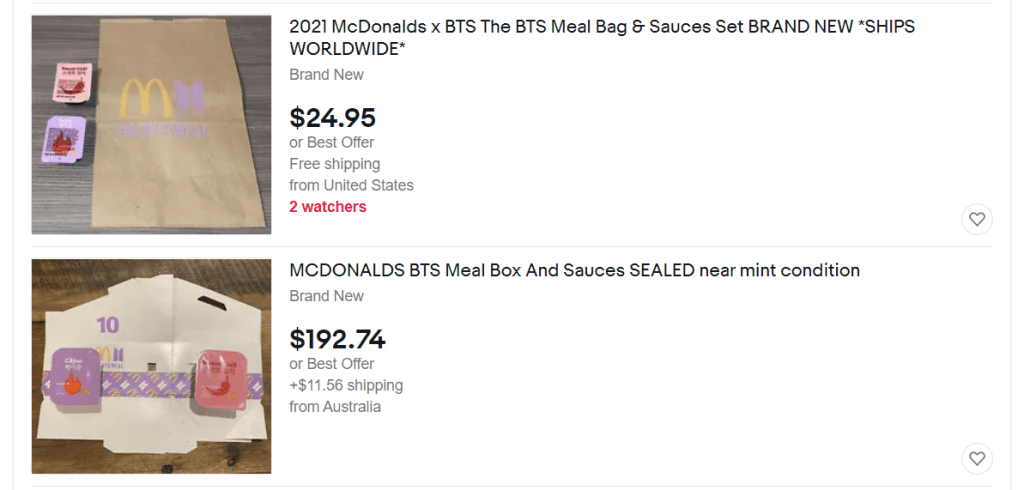Click "from United States" location text
Screen dimensions: 1024x490
[x=351, y=185]
